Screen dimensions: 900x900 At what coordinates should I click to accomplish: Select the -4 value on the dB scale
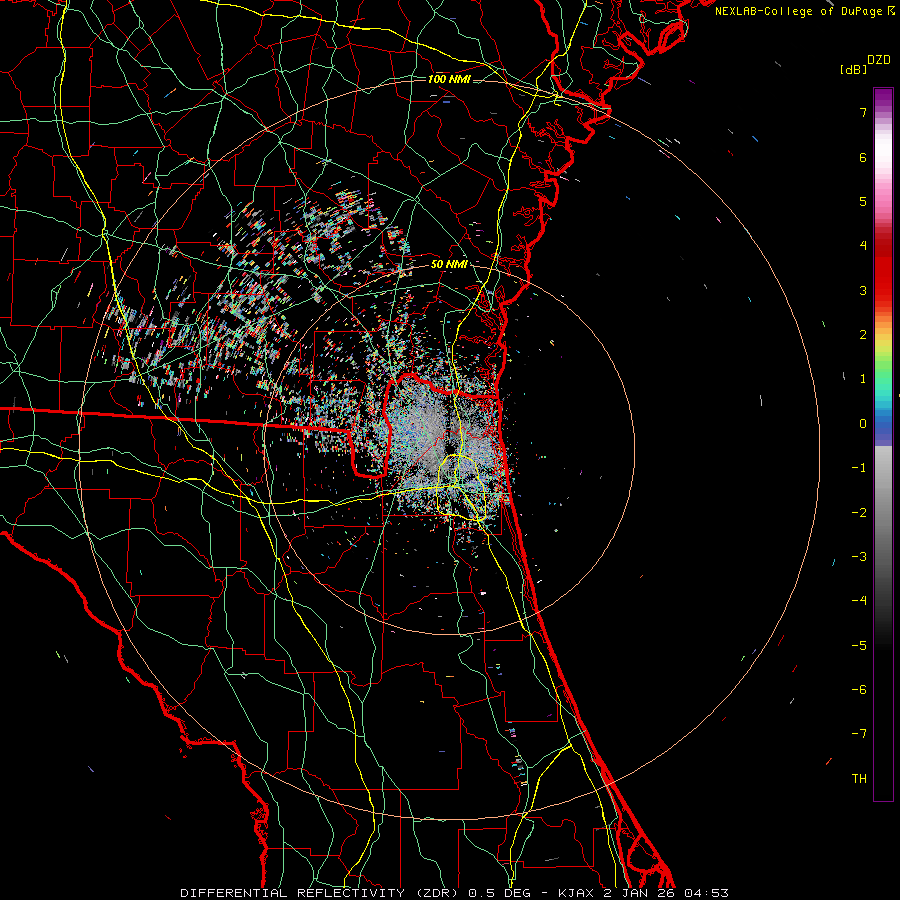click(x=859, y=601)
